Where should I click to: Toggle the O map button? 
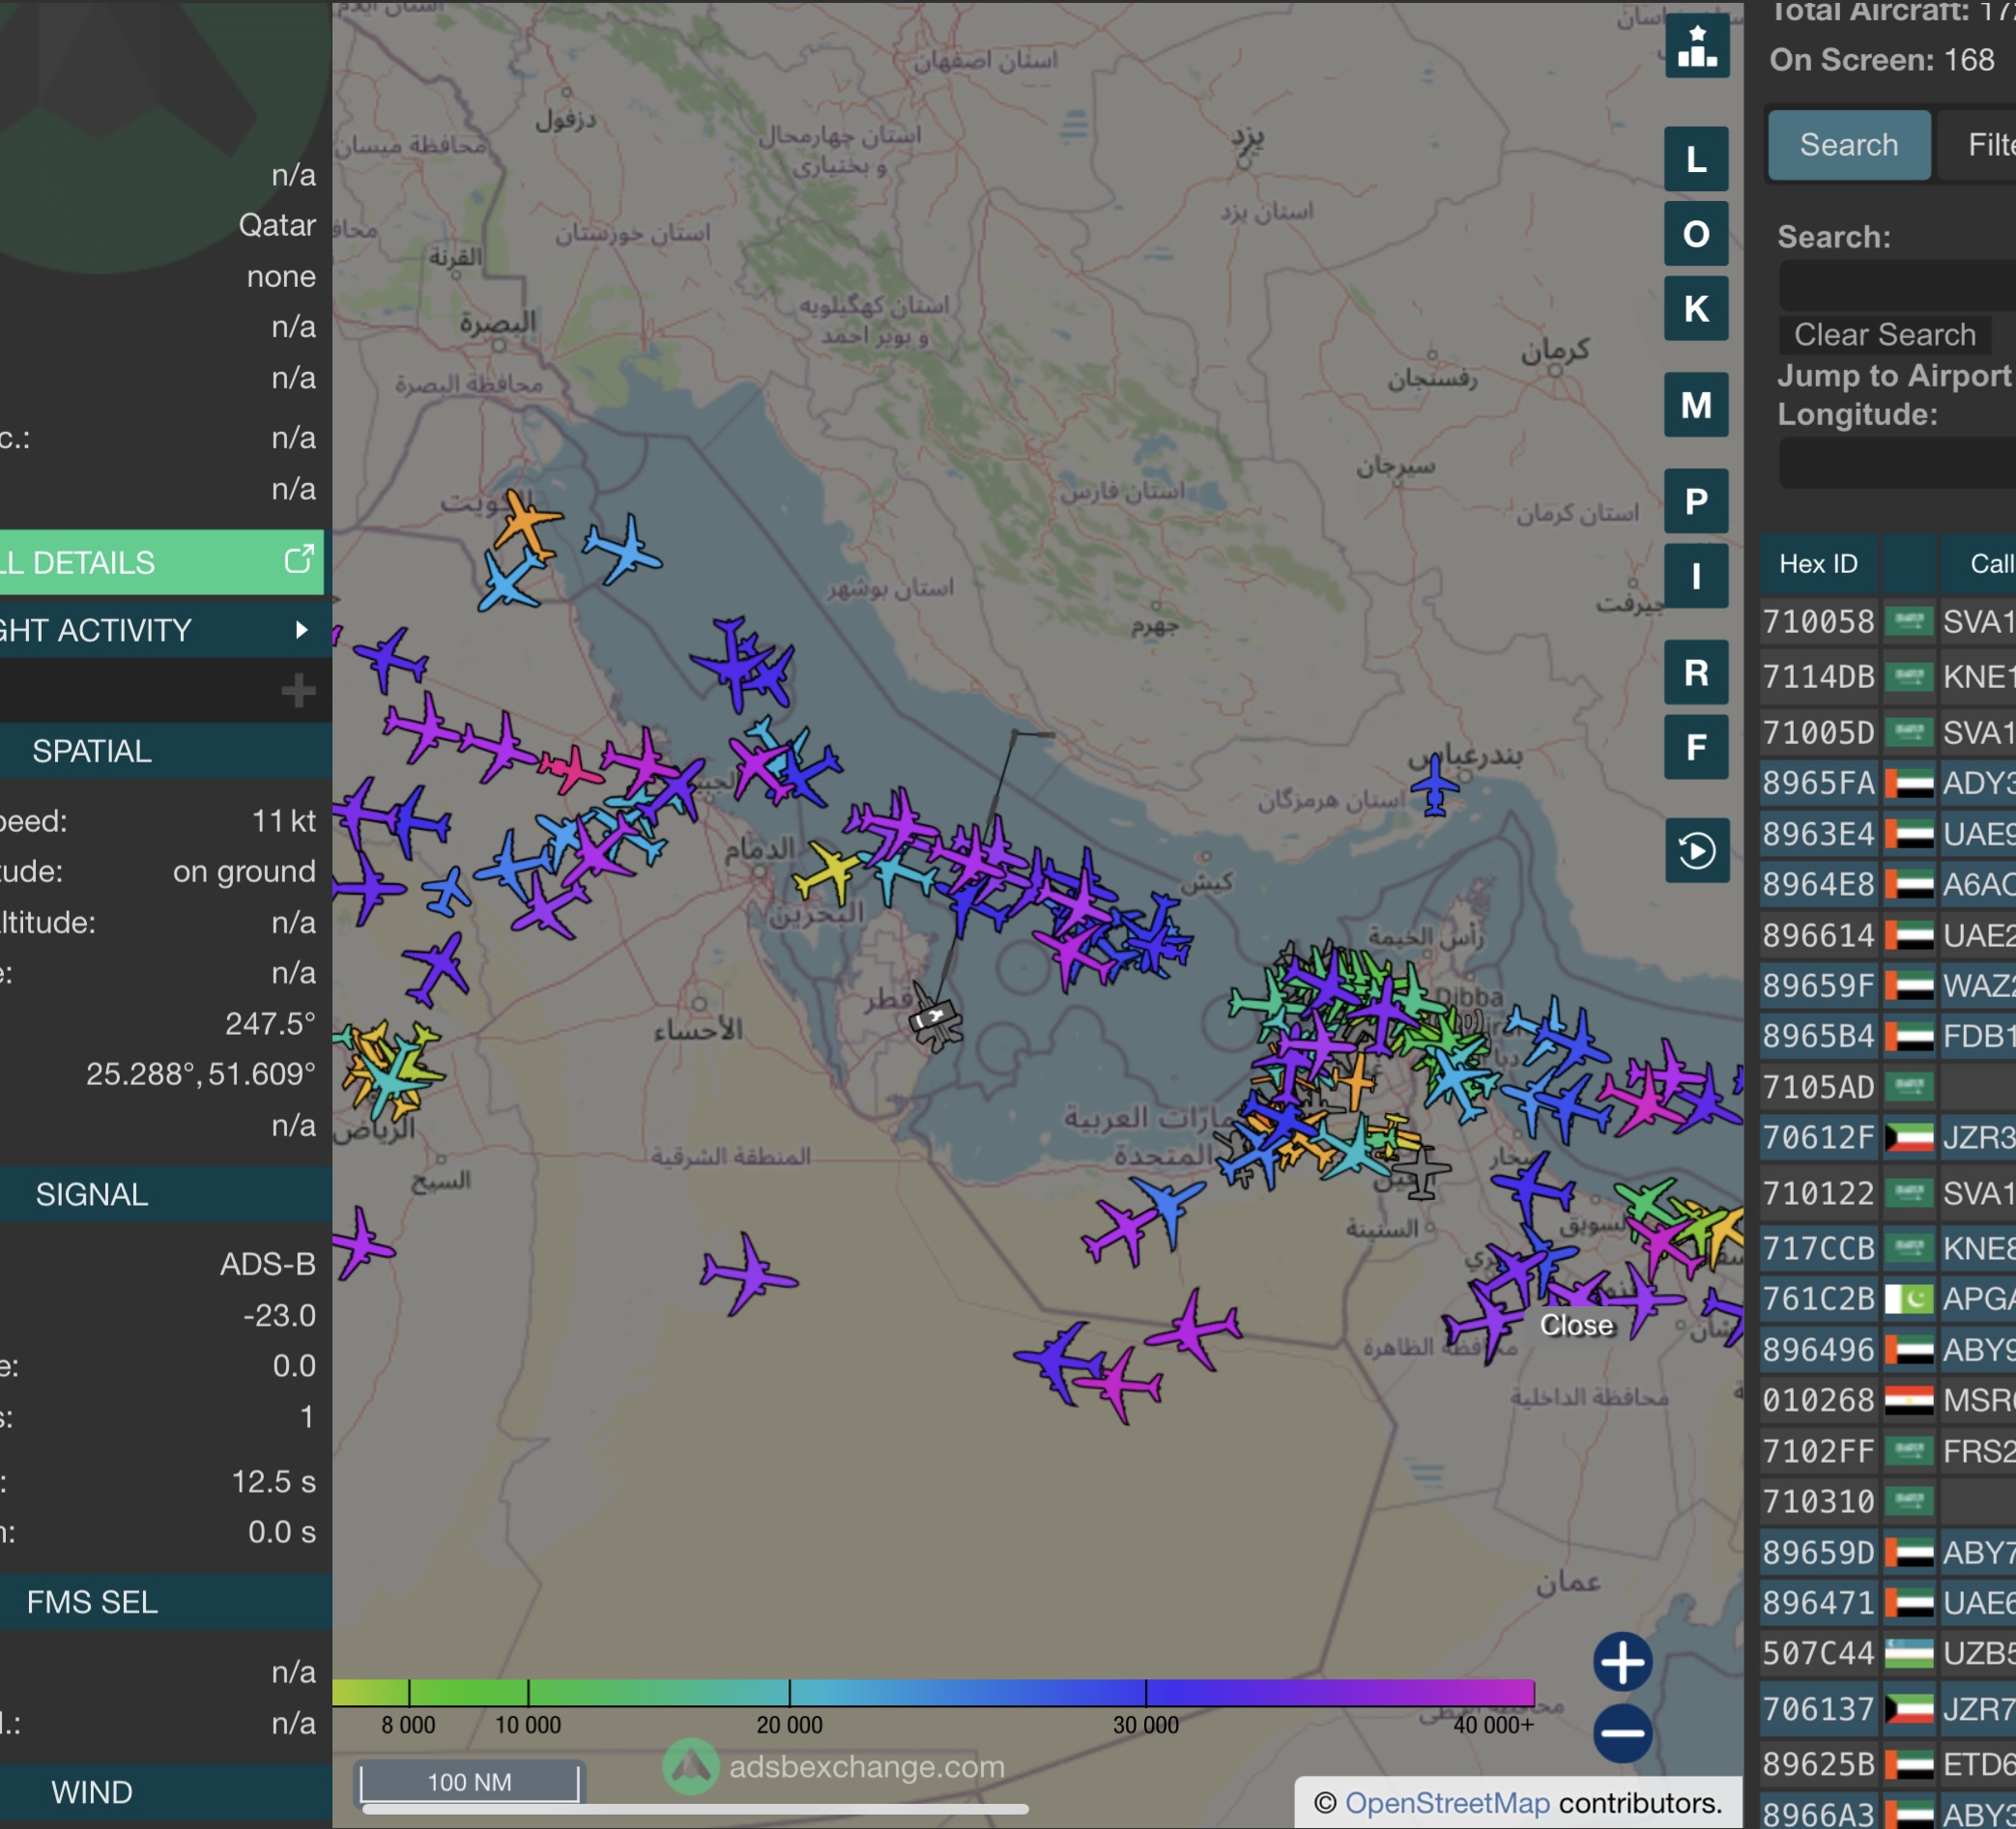tap(1696, 234)
